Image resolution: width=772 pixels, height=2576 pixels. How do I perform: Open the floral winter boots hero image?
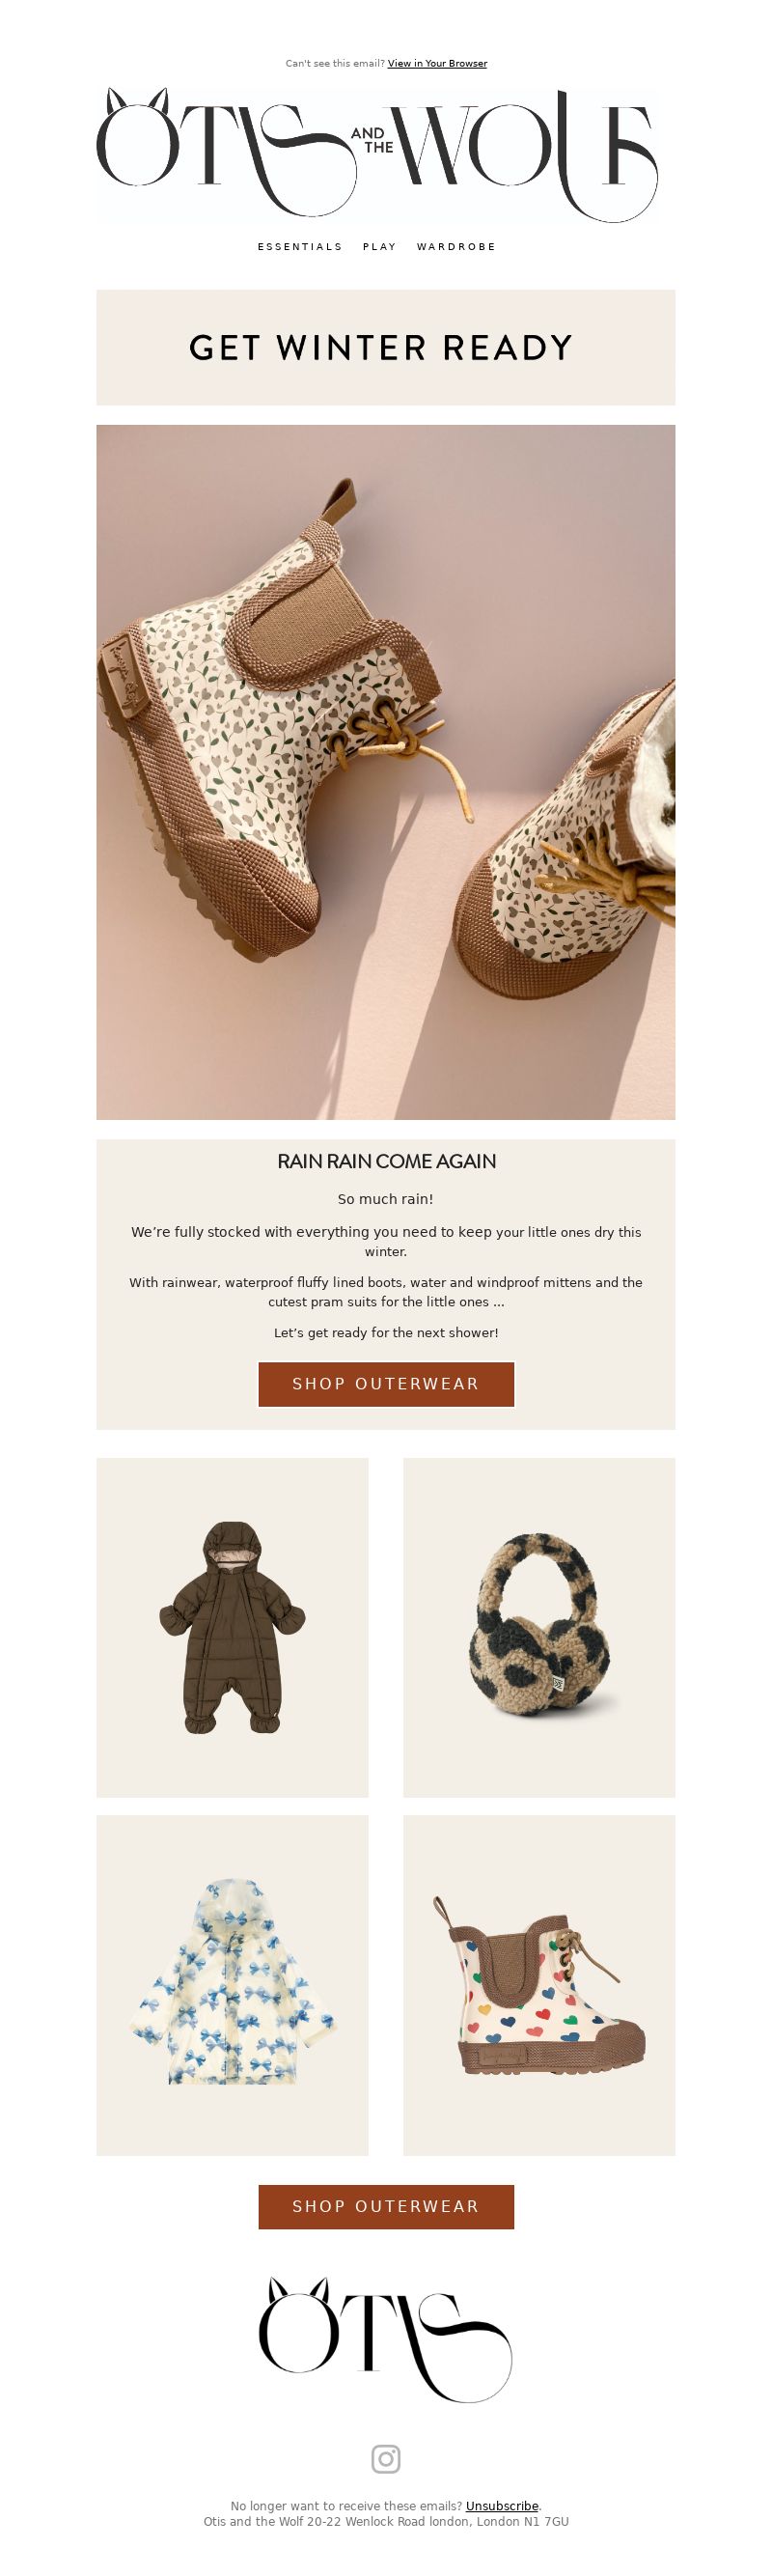[386, 772]
